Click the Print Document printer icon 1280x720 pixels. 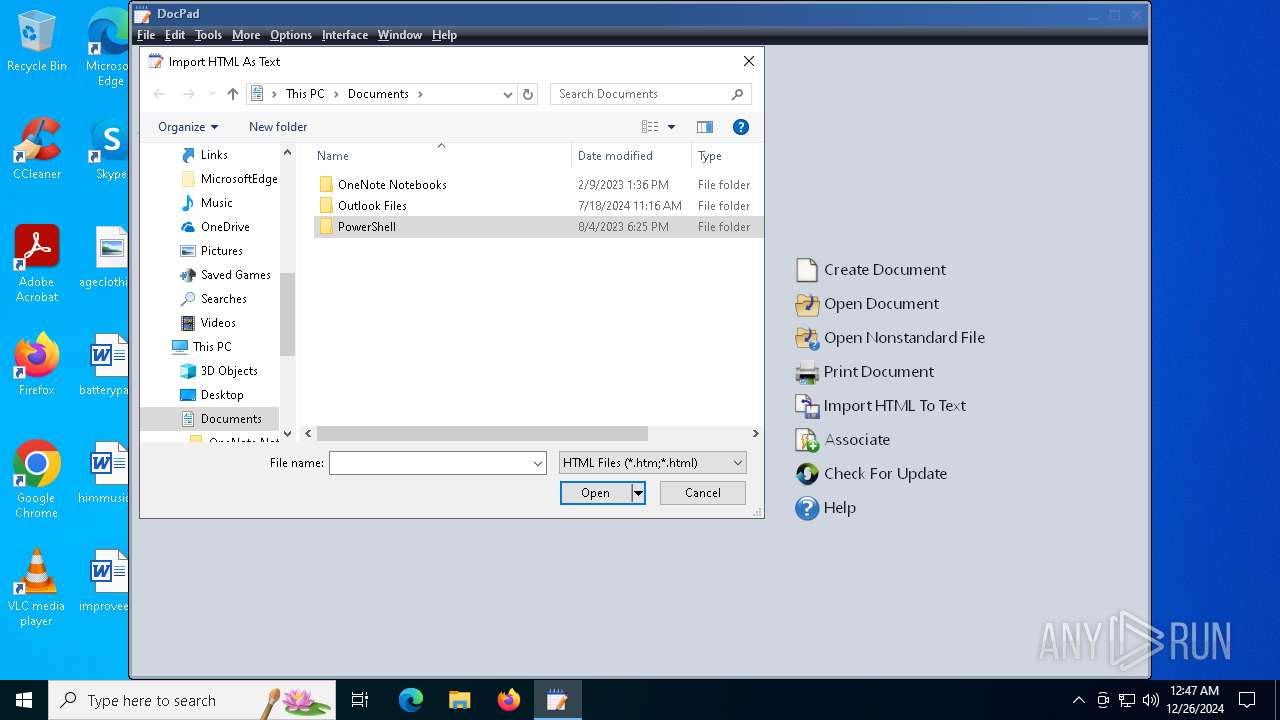[806, 372]
